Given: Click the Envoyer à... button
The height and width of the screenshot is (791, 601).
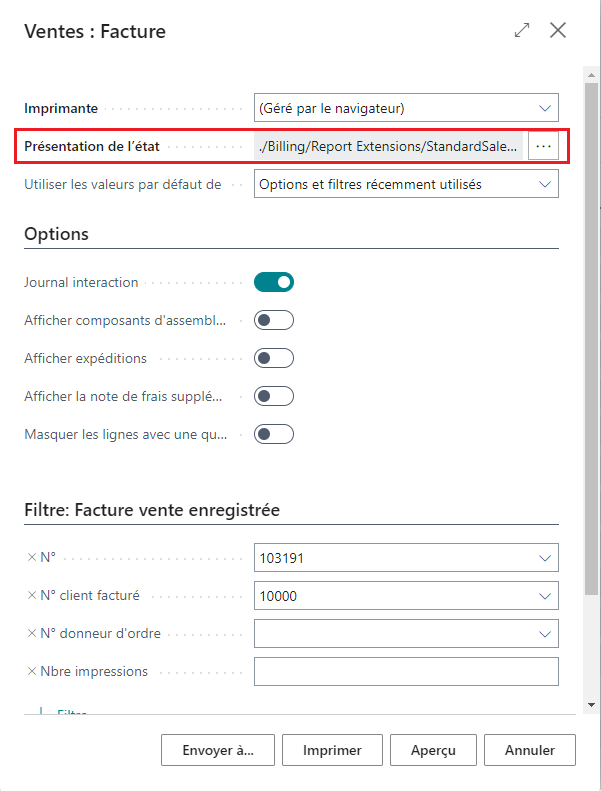Looking at the screenshot, I should [218, 749].
